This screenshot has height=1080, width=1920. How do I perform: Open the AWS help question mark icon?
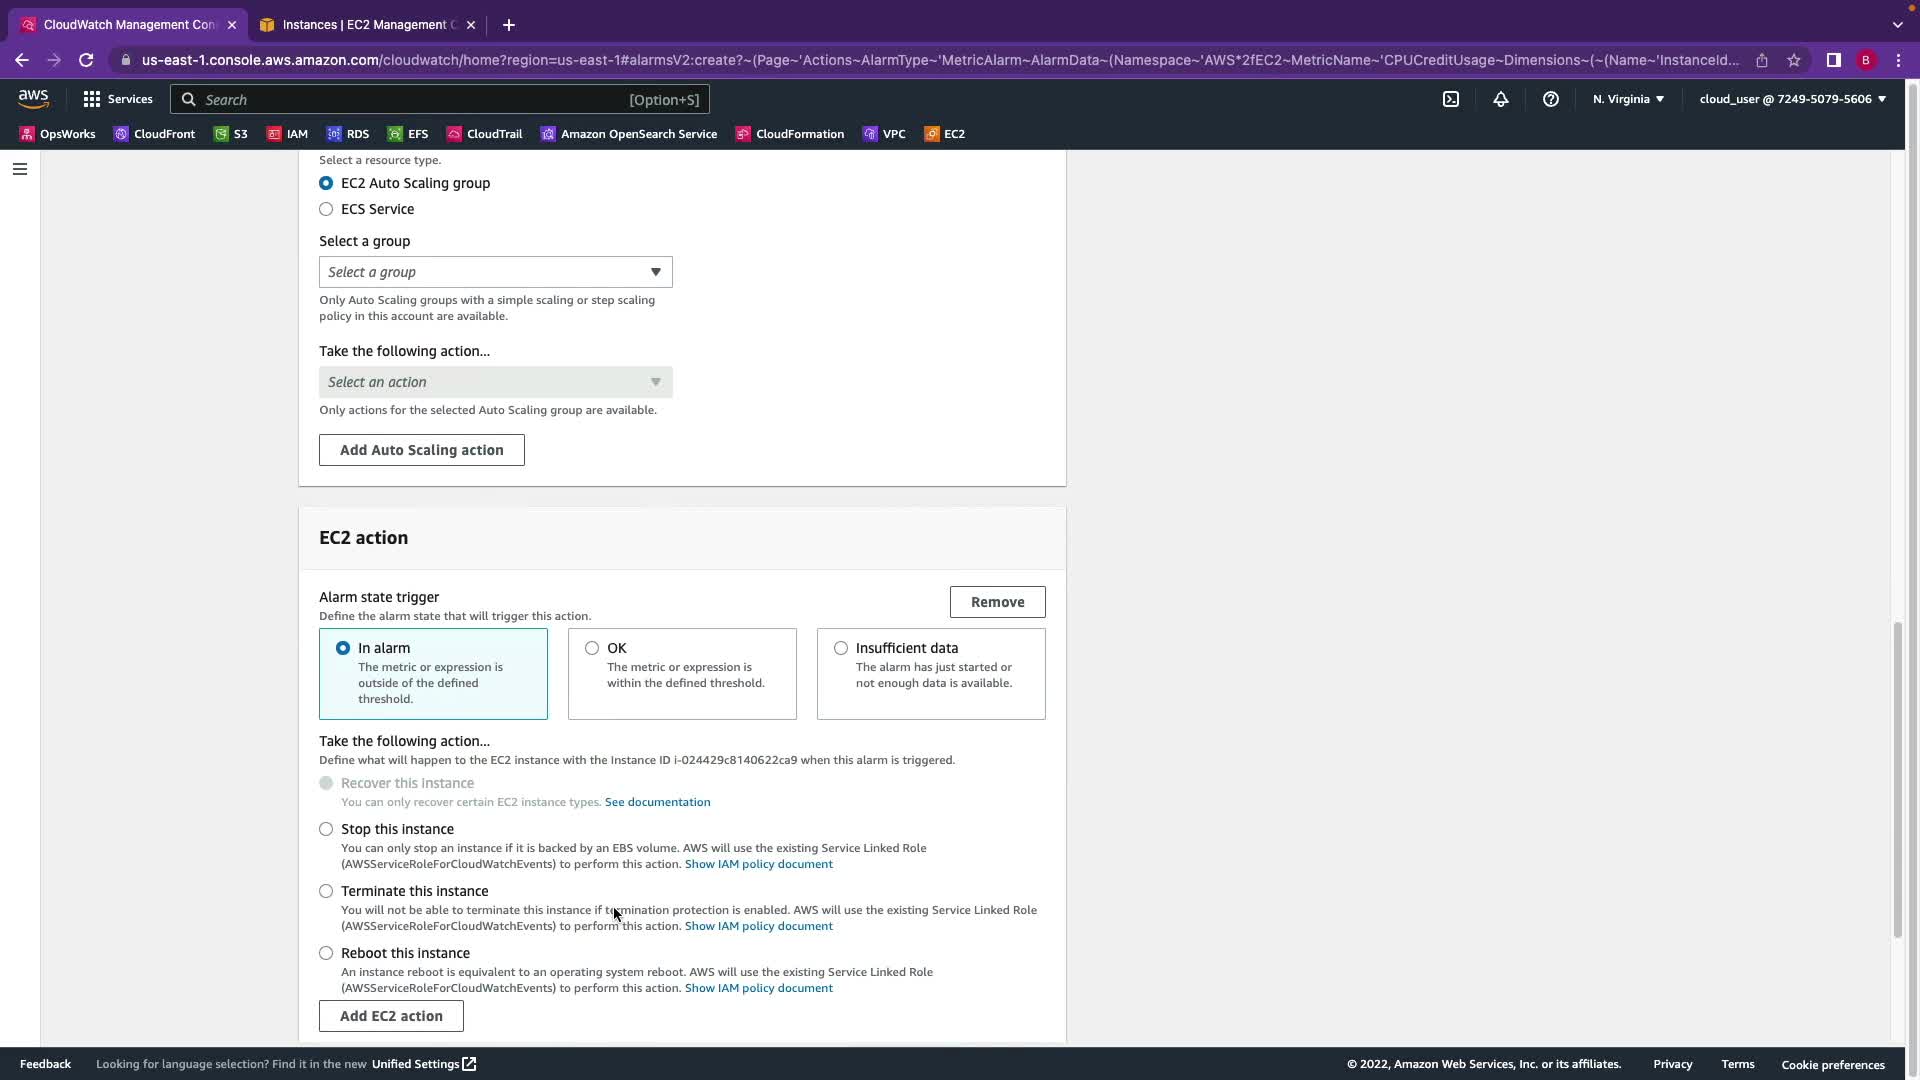point(1550,99)
